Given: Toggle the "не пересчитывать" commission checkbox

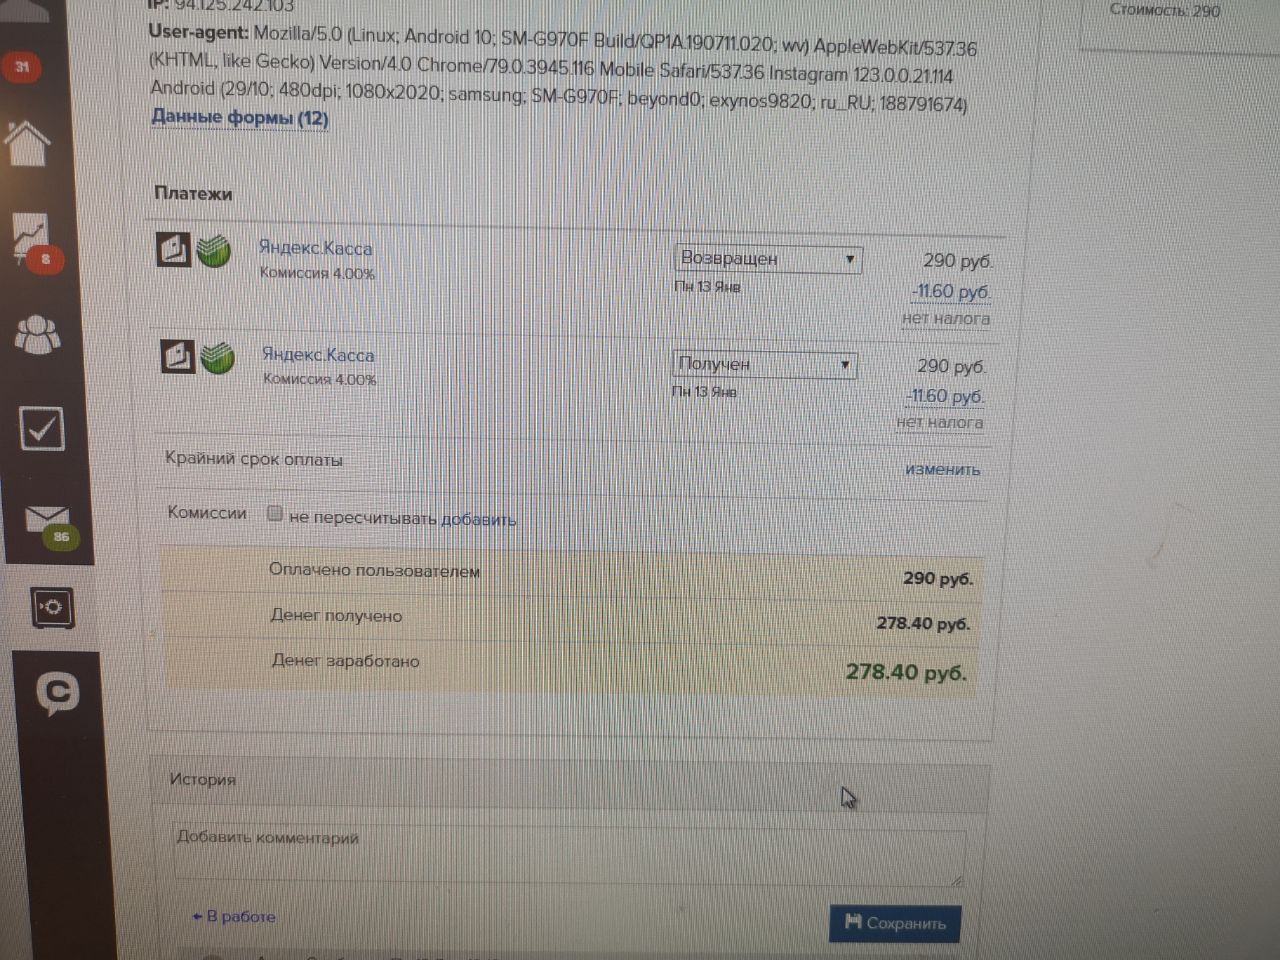Looking at the screenshot, I should (x=275, y=514).
